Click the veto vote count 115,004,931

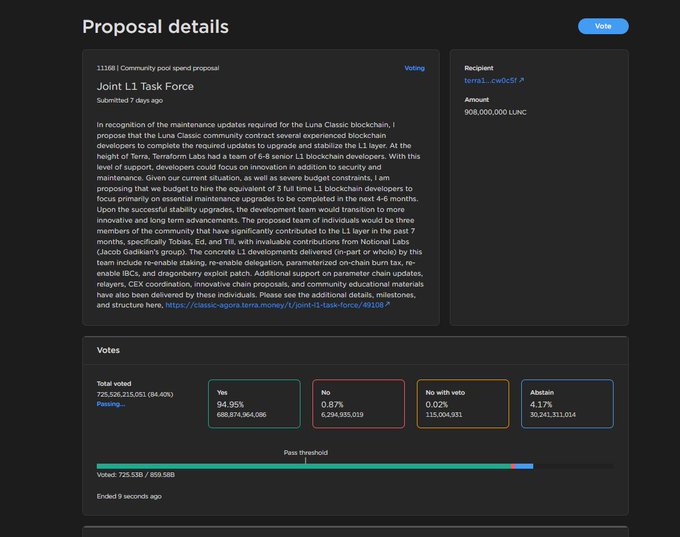444,415
